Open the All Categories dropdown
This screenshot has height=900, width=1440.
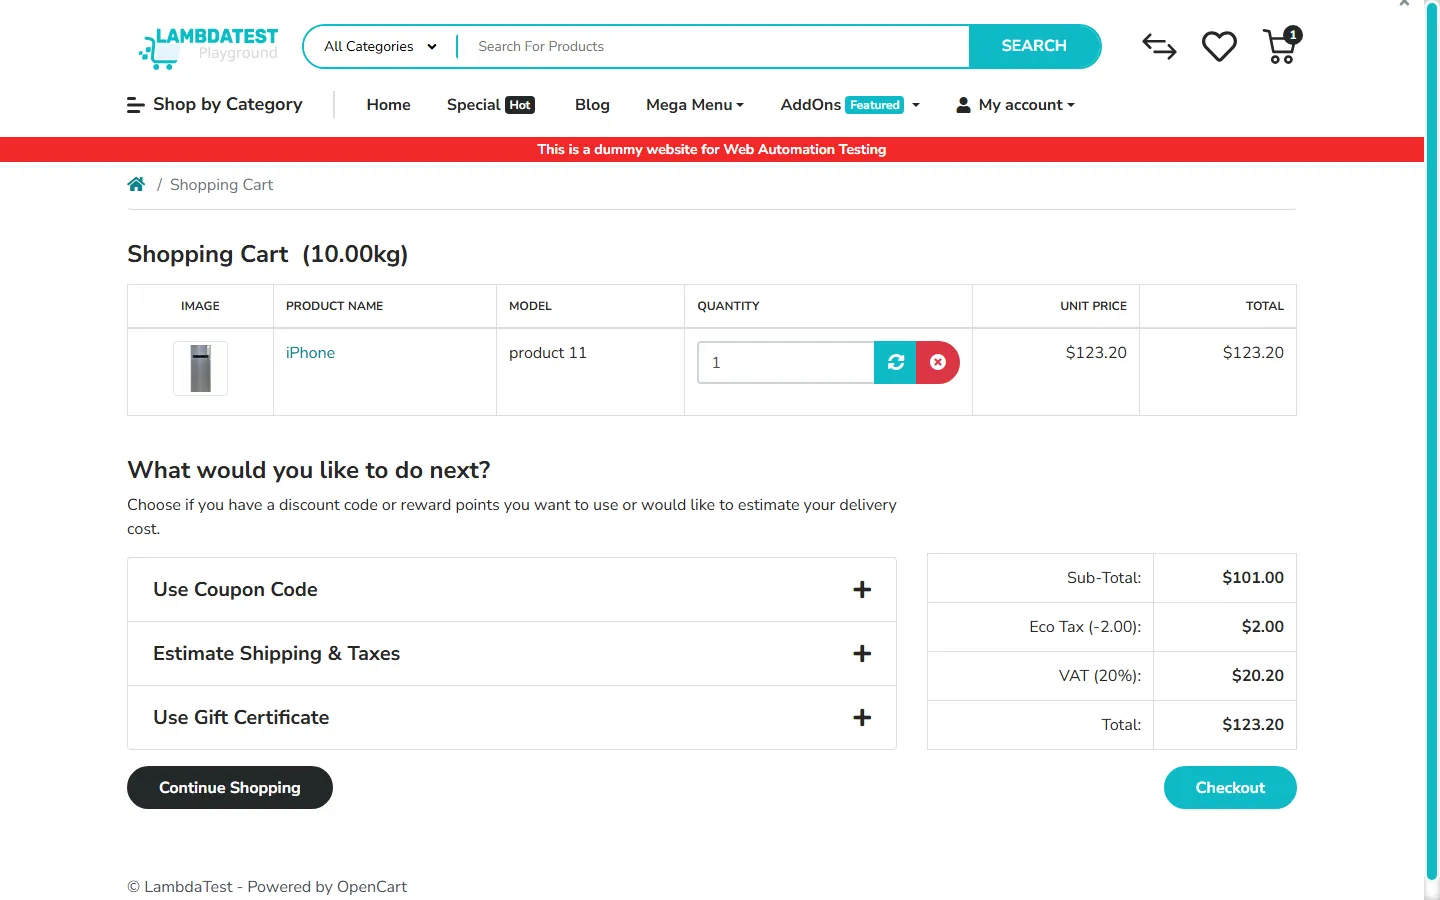pyautogui.click(x=380, y=46)
